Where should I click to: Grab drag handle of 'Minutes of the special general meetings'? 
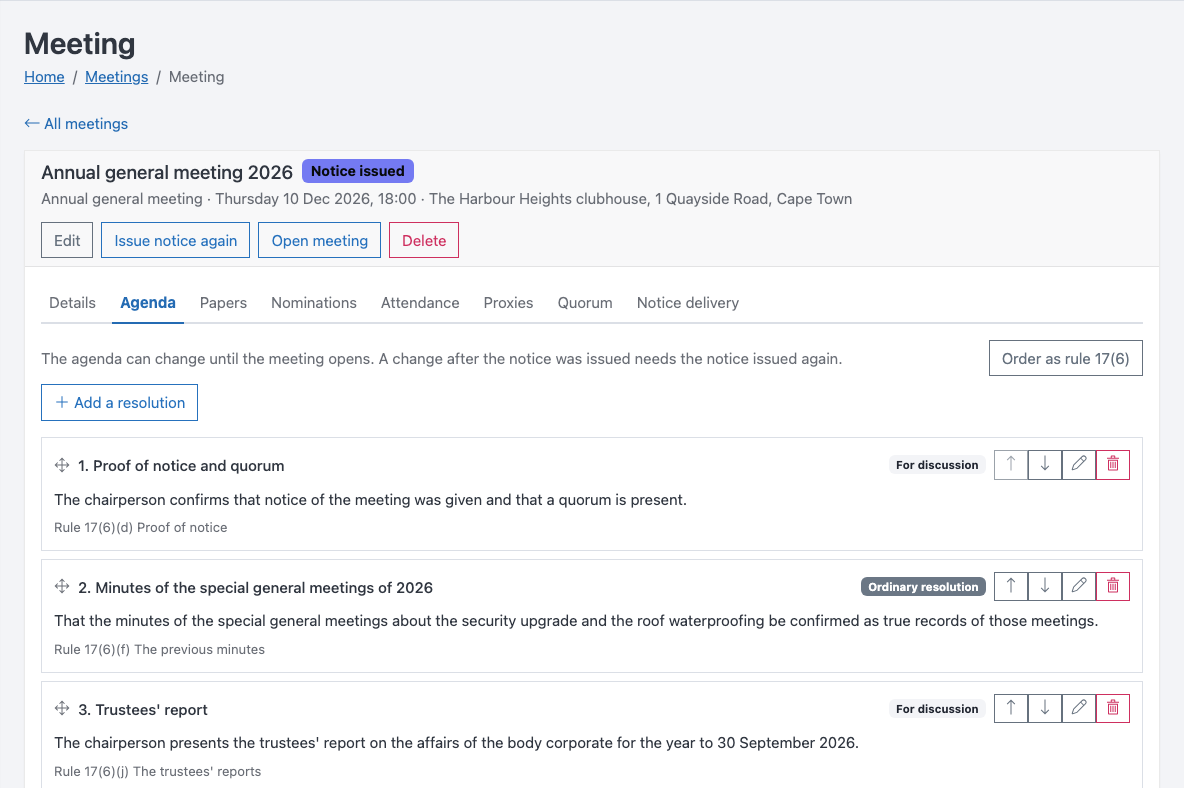pos(62,586)
